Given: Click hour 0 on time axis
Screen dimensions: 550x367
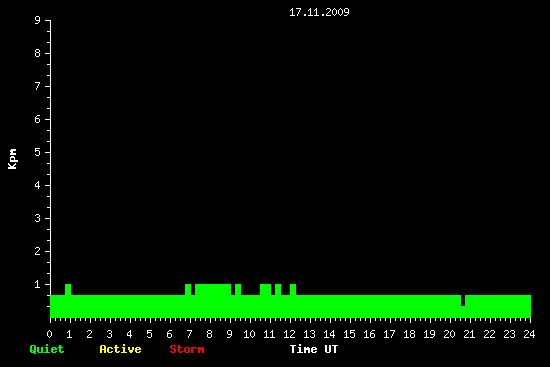Looking at the screenshot, I should pos(49,334).
